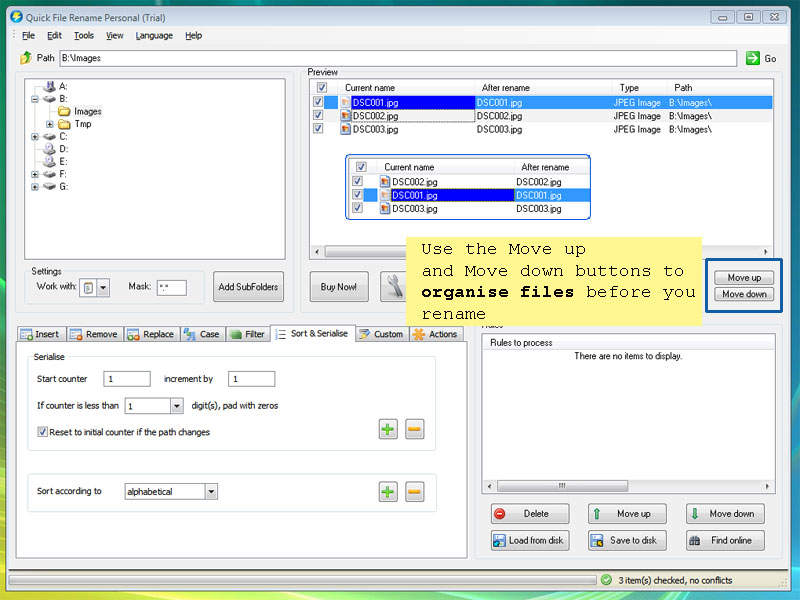Image resolution: width=800 pixels, height=600 pixels.
Task: Open the Tools menu
Action: tap(84, 35)
